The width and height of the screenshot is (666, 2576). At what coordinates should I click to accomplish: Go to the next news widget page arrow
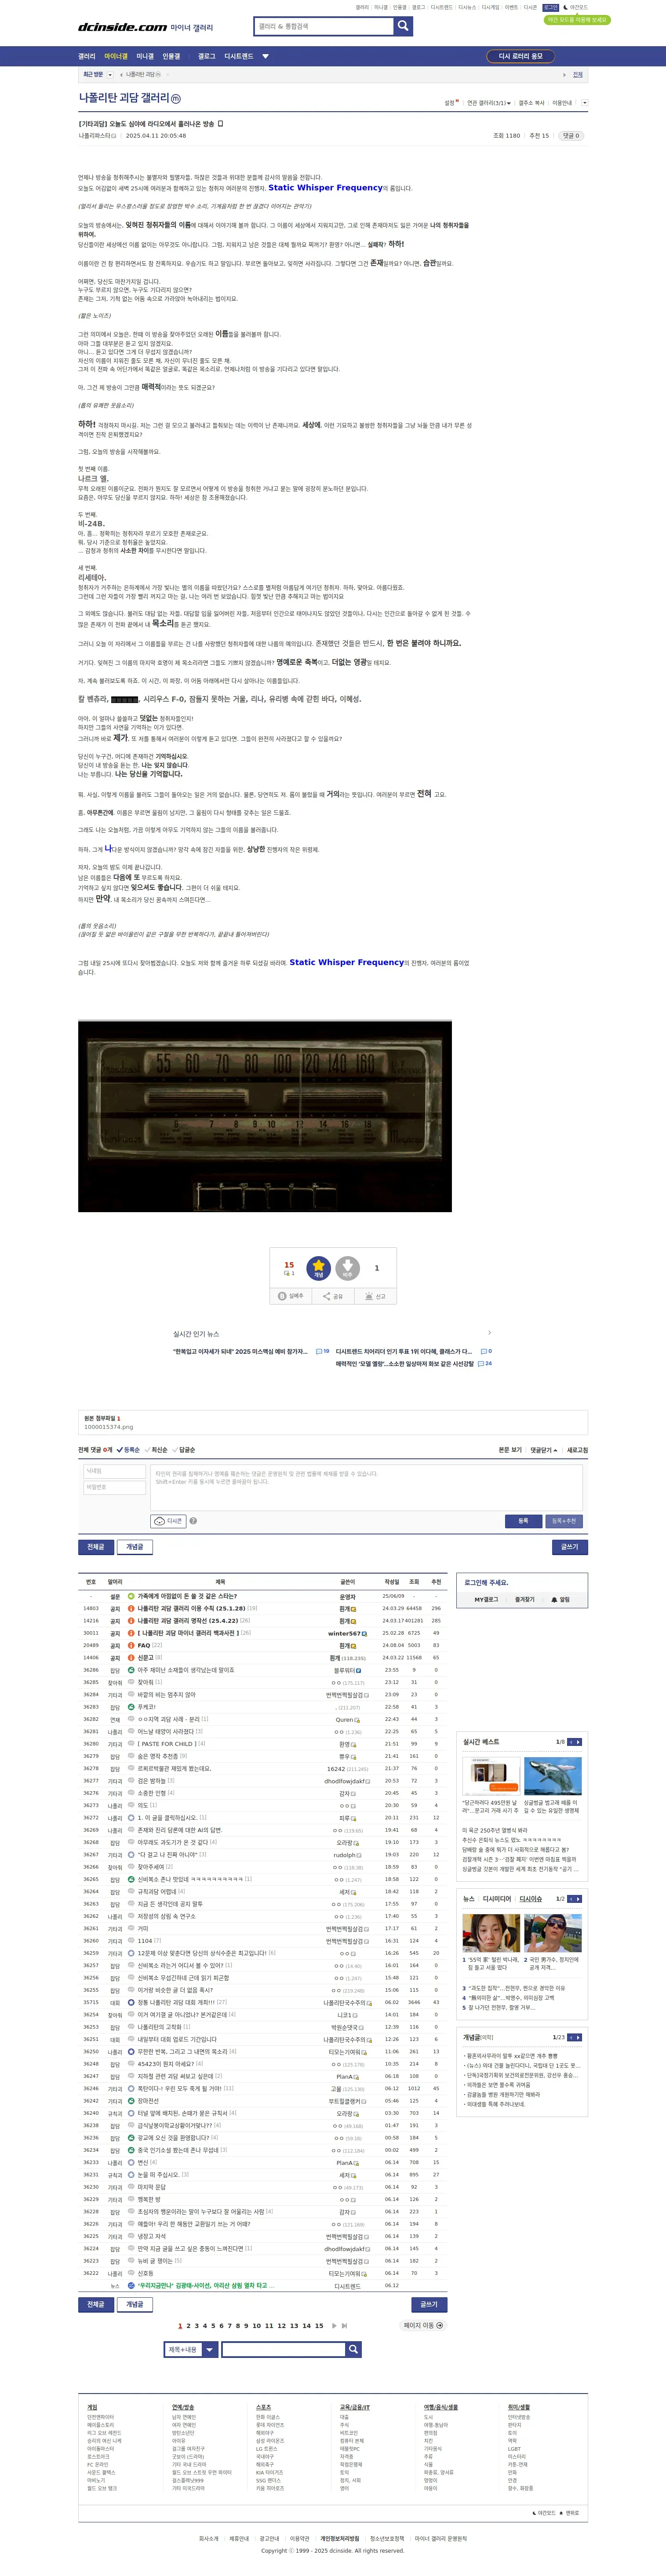point(578,1899)
